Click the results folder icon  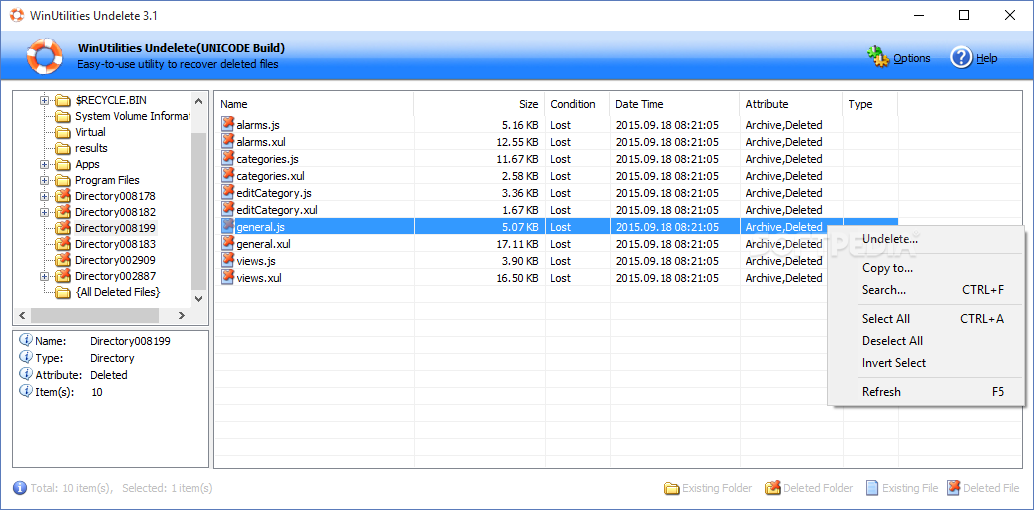(x=63, y=148)
